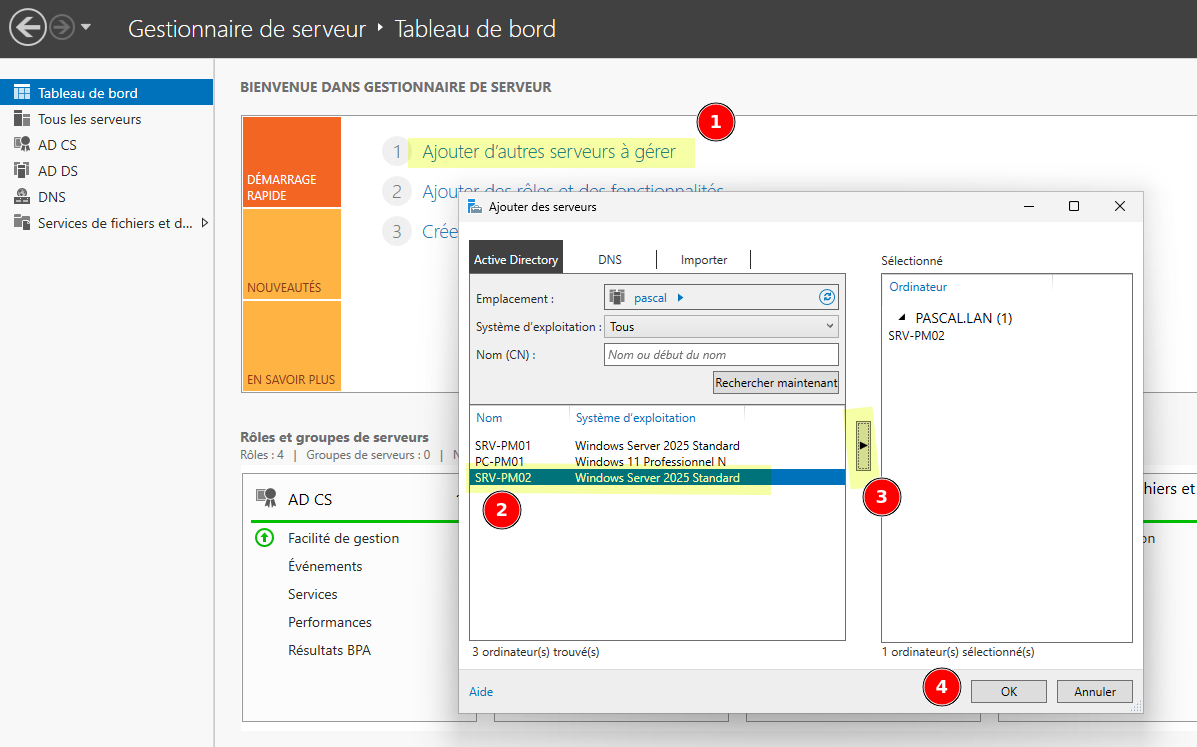
Task: Collapse the PASCAL.LAN group
Action: click(902, 318)
